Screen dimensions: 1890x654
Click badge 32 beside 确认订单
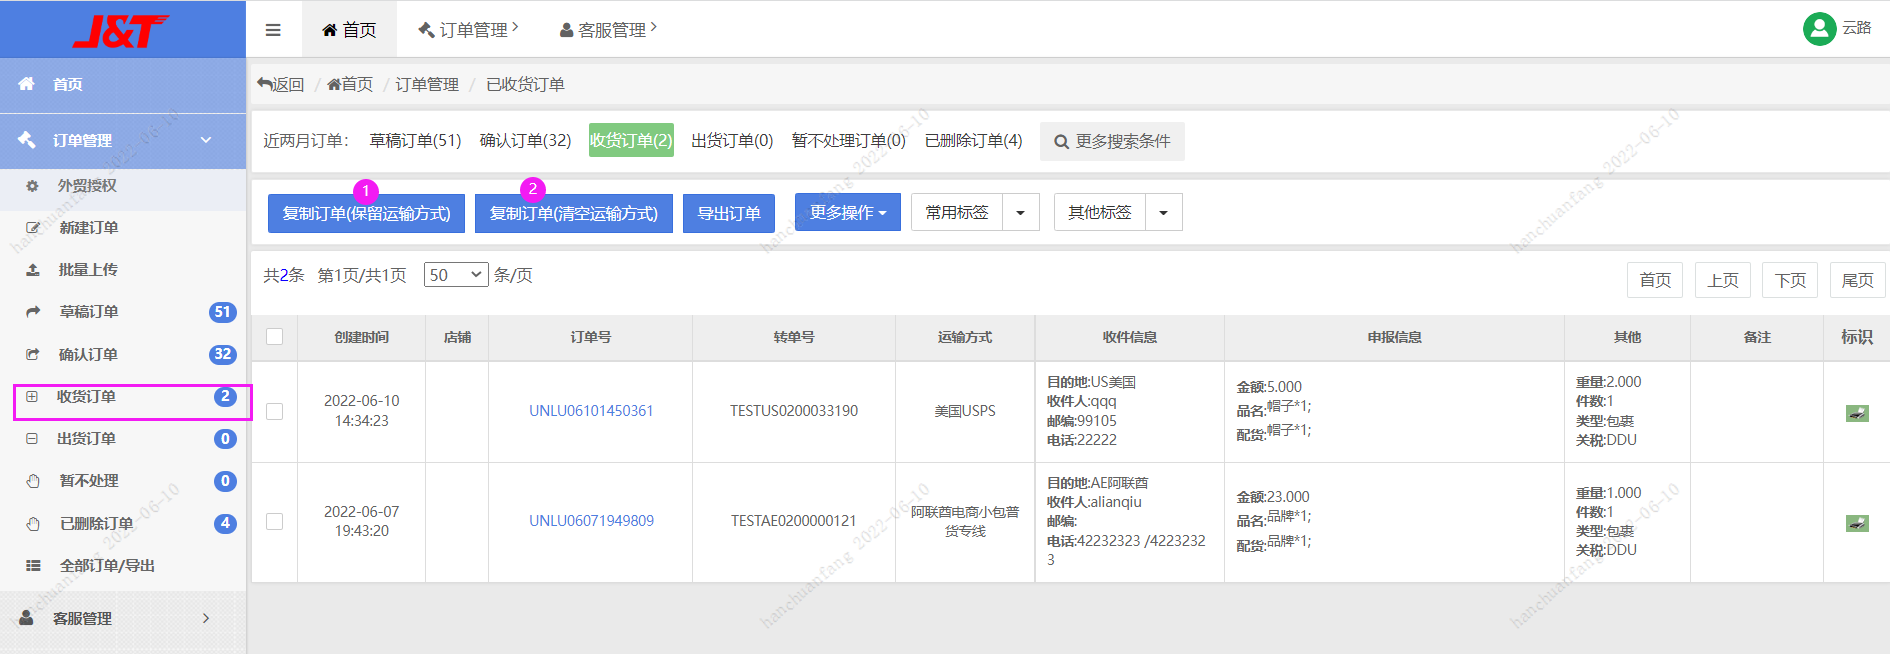coord(223,354)
